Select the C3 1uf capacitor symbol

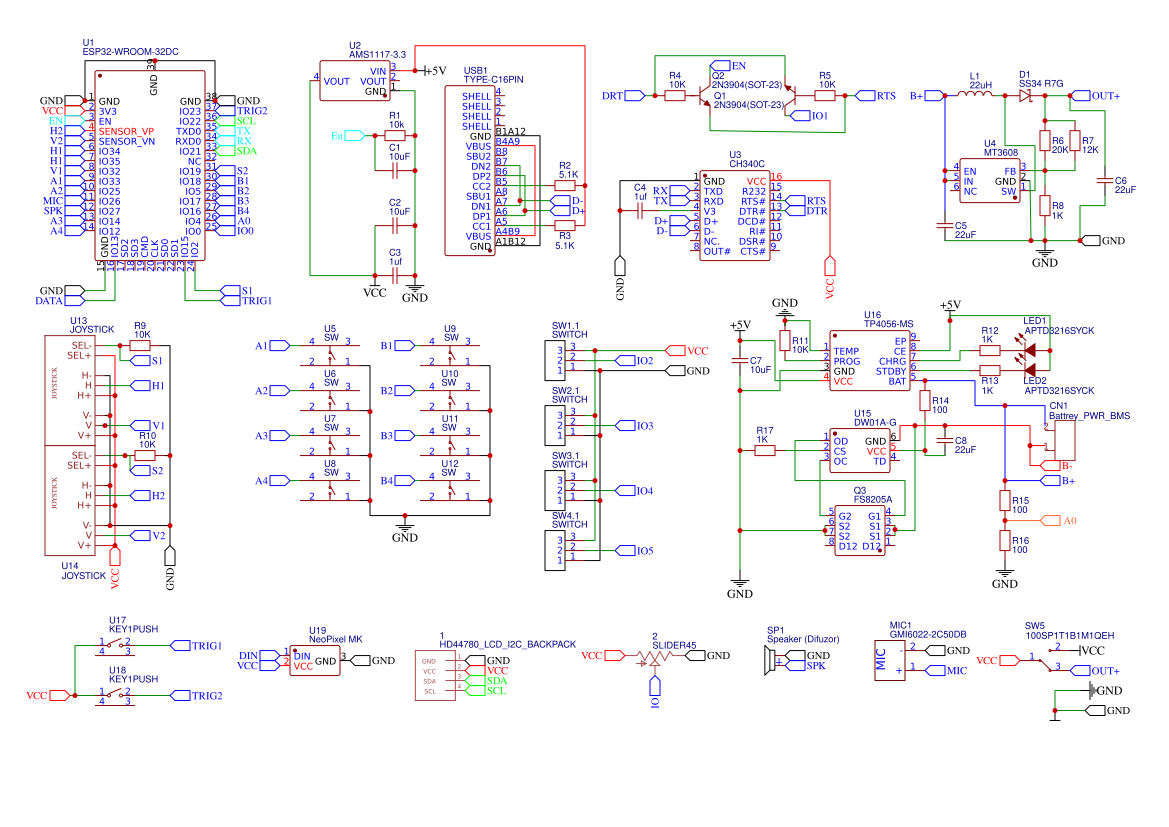coord(396,276)
